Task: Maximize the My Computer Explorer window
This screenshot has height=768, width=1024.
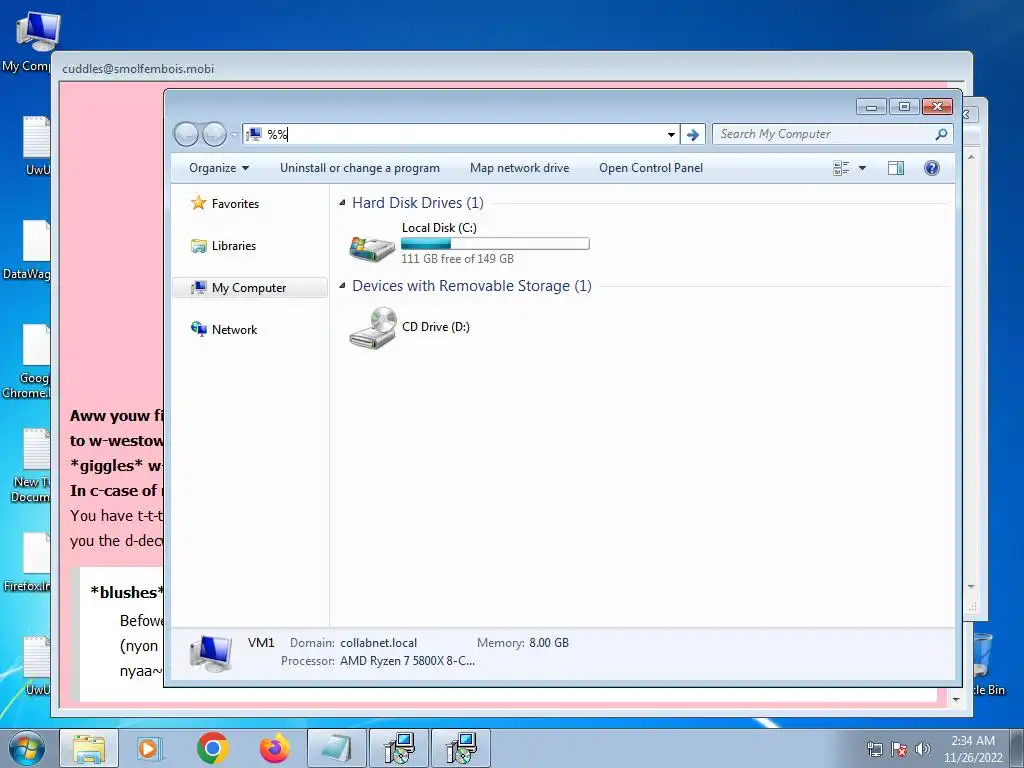Action: click(x=904, y=106)
